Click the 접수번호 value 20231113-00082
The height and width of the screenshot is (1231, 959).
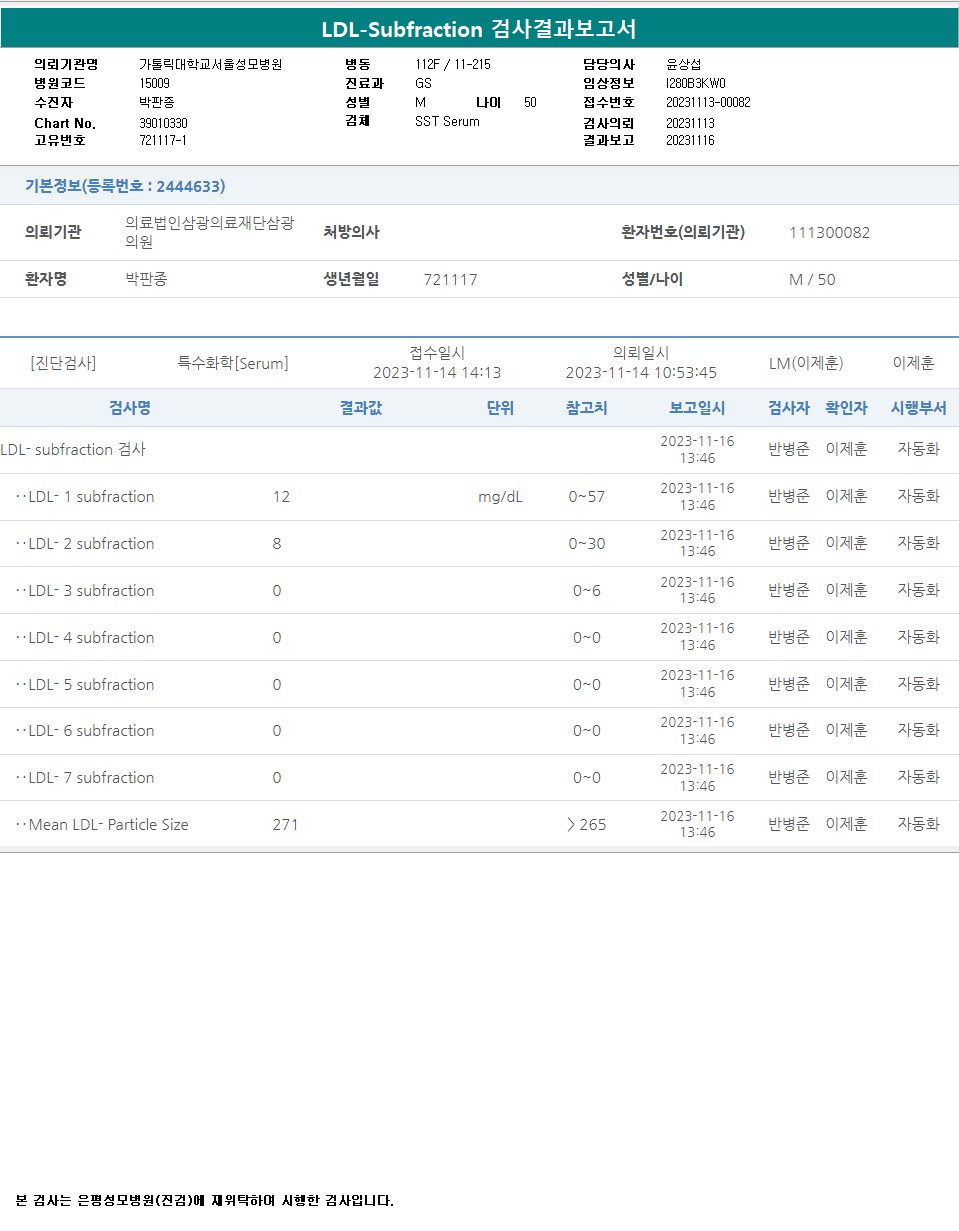(708, 103)
